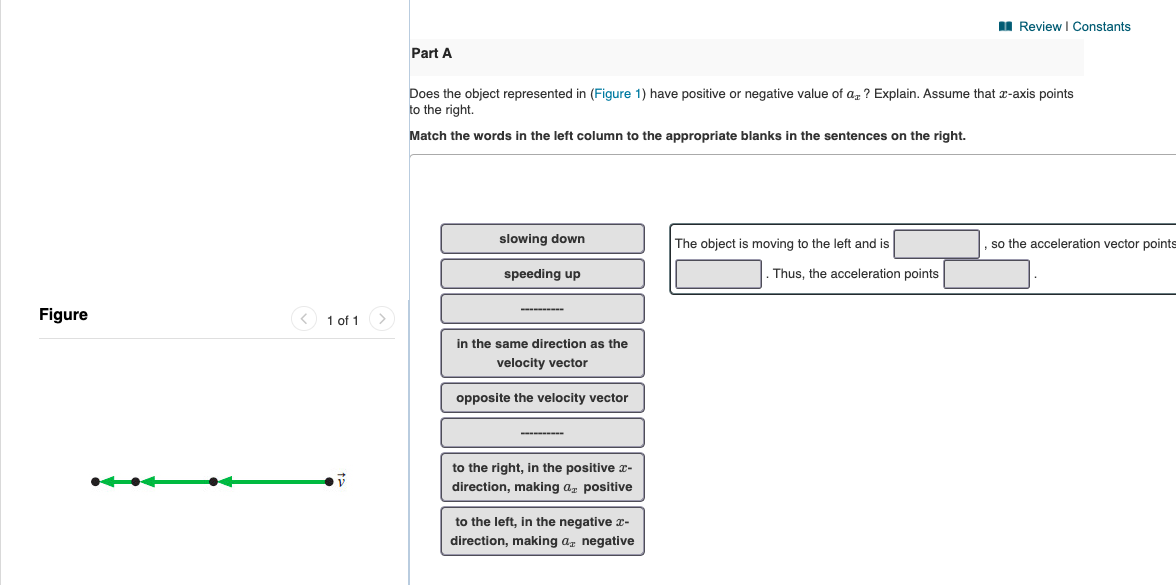Choose 'in the same direction as the velocity vector'

[x=542, y=353]
